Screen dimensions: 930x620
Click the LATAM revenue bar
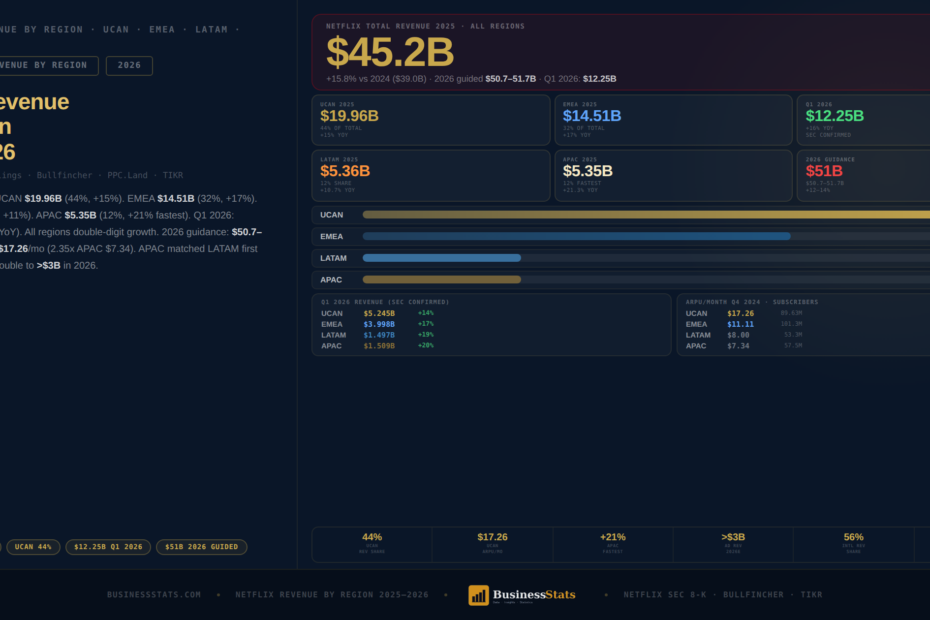(x=442, y=258)
